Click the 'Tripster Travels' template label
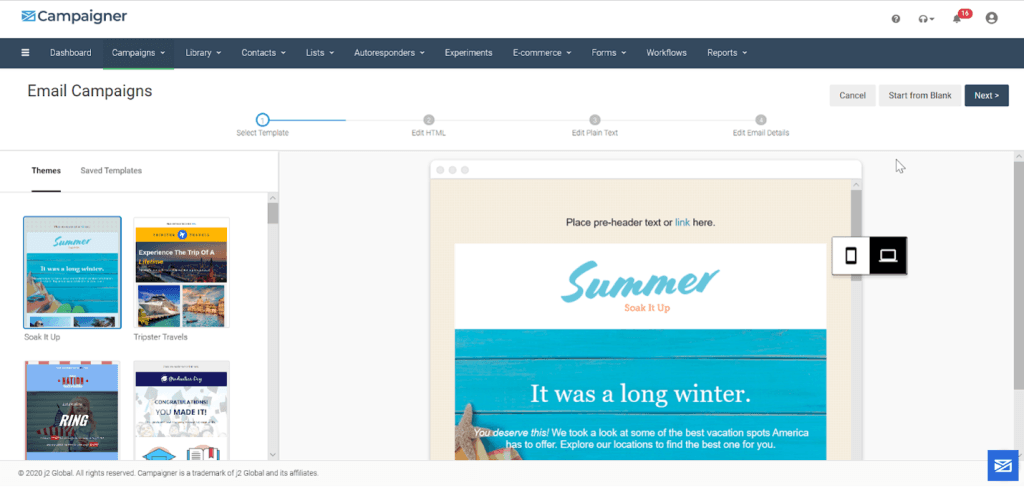Screen dimensions: 1024x488 point(160,337)
